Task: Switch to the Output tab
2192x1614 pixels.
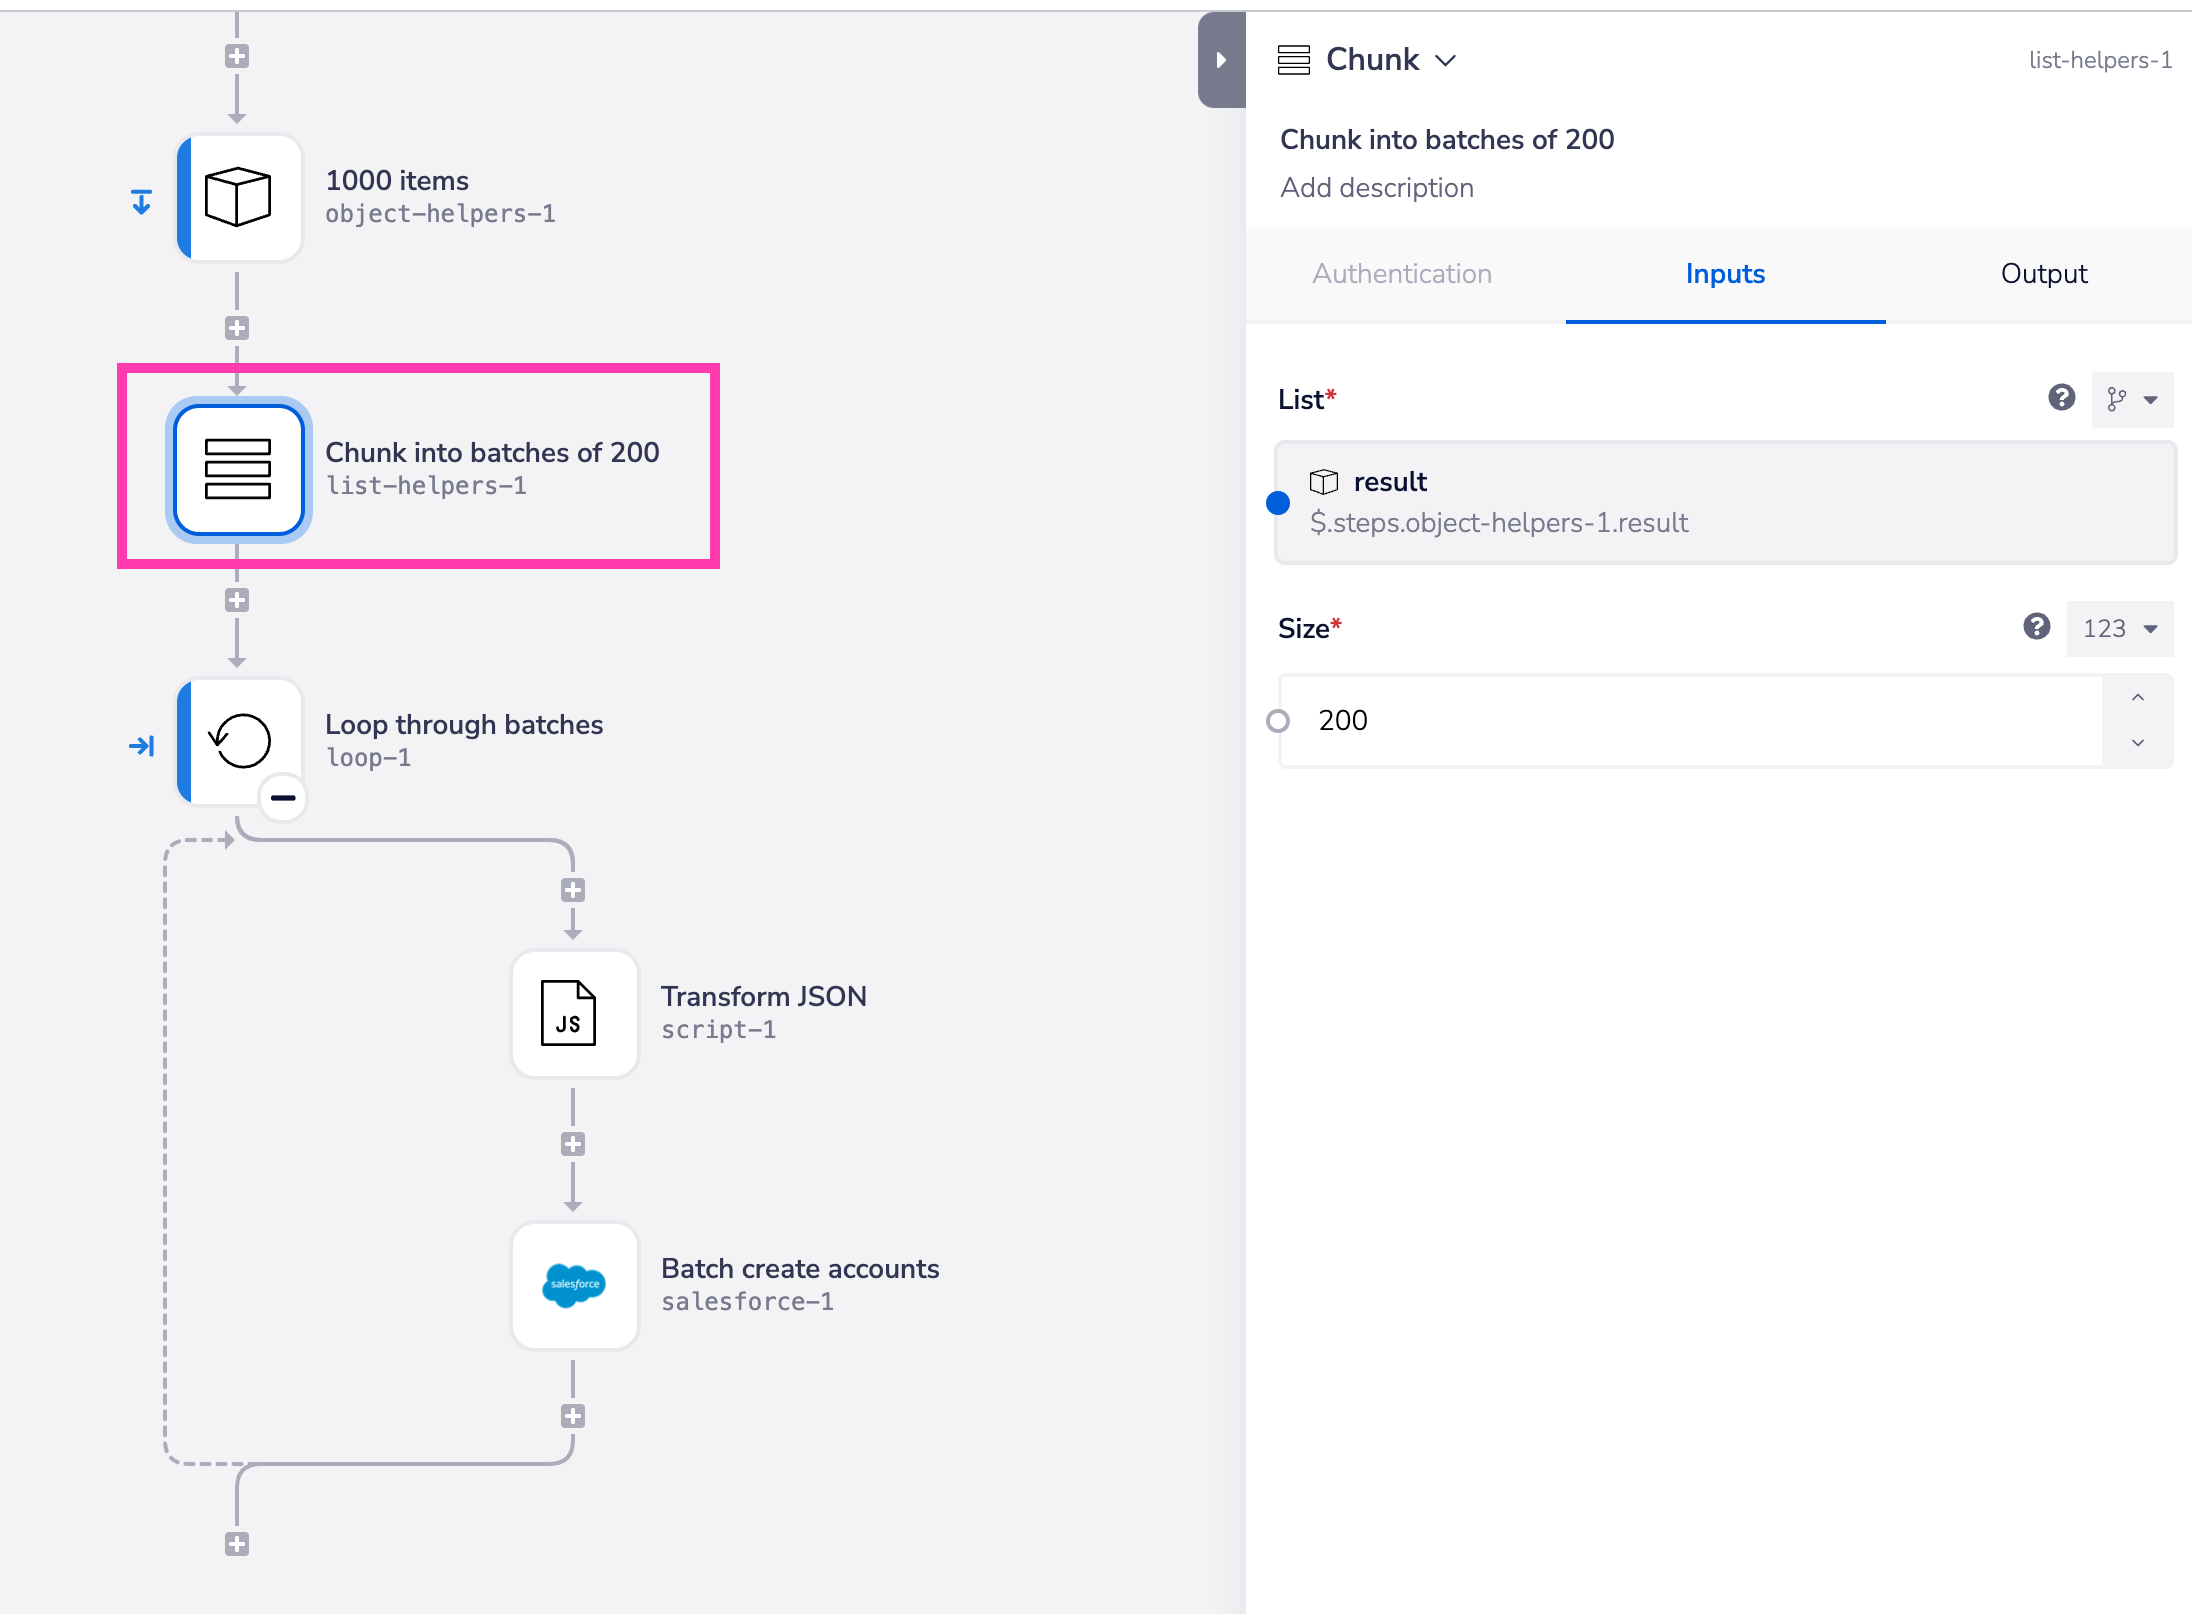Action: [2043, 274]
